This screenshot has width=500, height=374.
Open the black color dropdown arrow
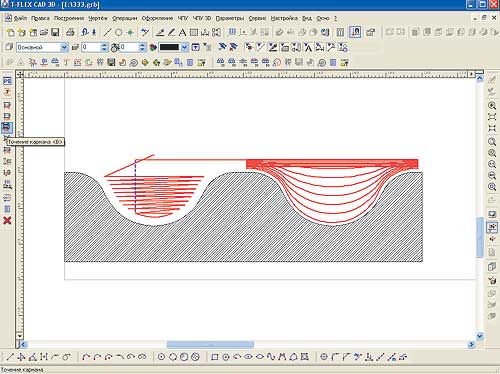[184, 47]
